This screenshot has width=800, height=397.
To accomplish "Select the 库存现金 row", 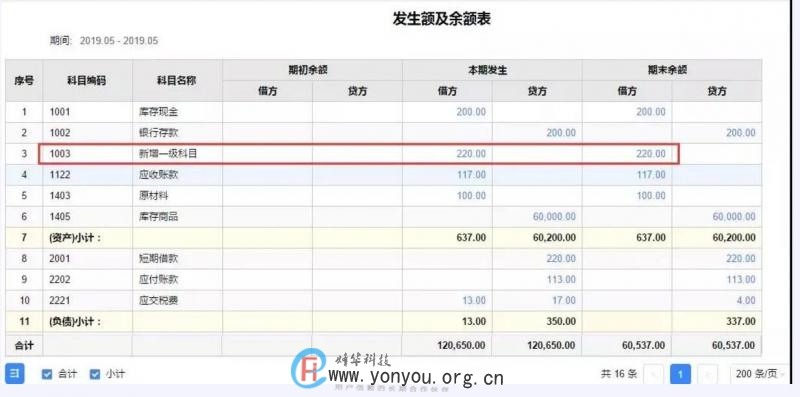I will point(384,112).
